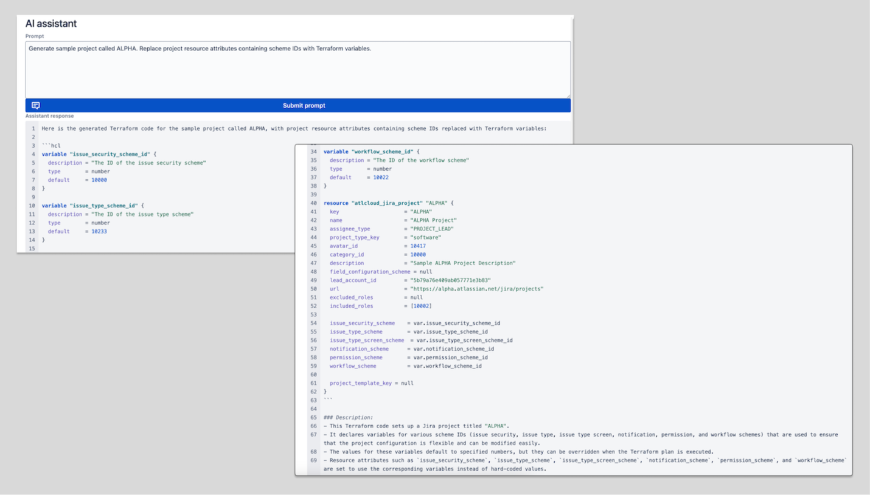Viewport: 870px width, 495px height.
Task: Click line number 10 in the code gutter
Action: pyautogui.click(x=32, y=205)
